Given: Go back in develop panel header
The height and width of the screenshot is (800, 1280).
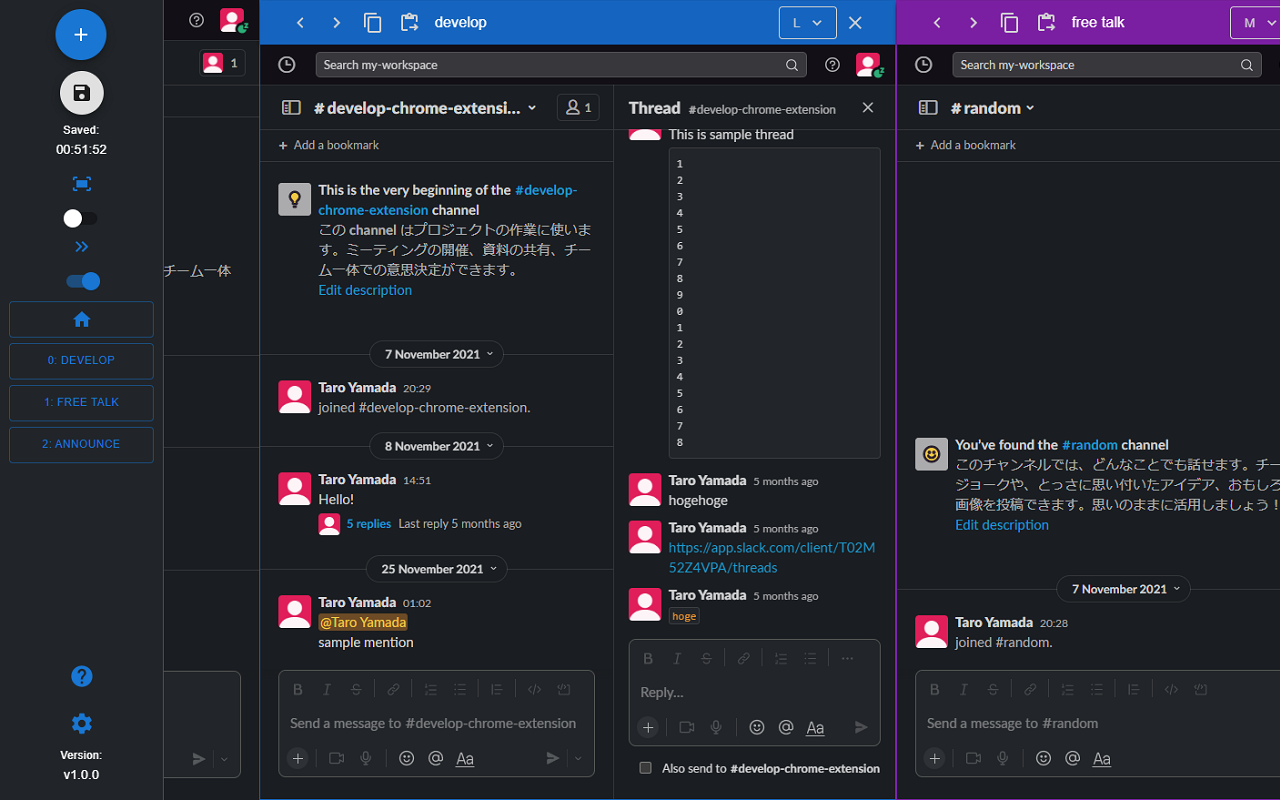Looking at the screenshot, I should [300, 22].
